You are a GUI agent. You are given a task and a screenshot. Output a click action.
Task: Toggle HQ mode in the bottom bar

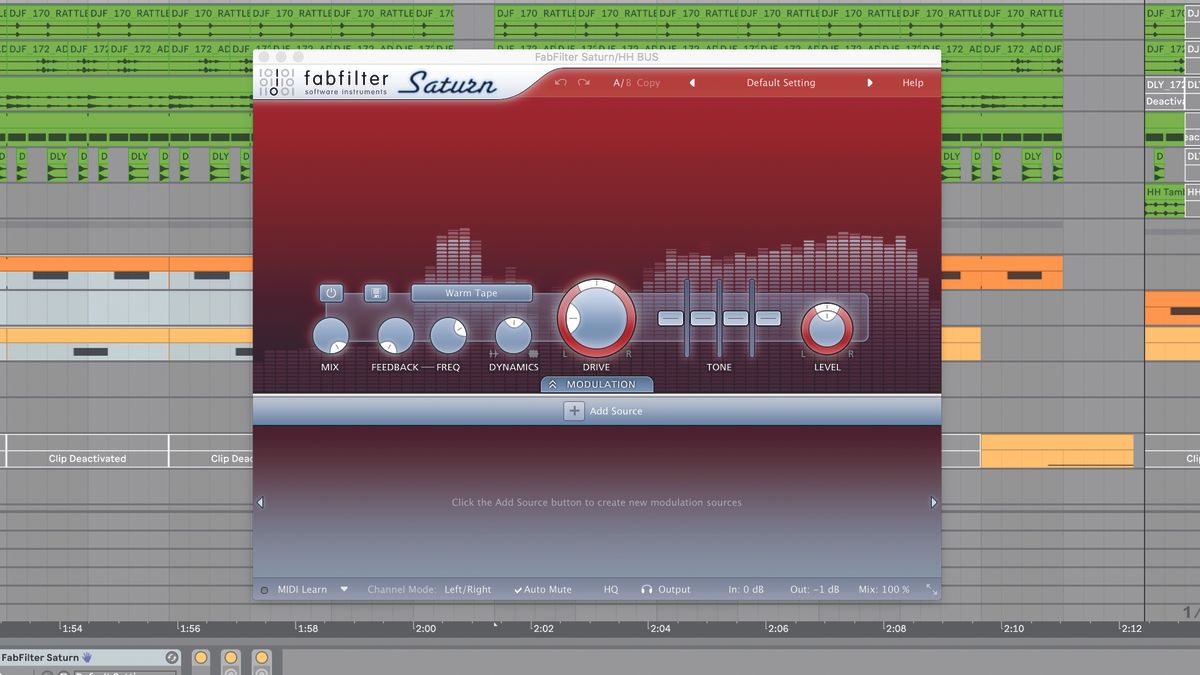click(610, 589)
